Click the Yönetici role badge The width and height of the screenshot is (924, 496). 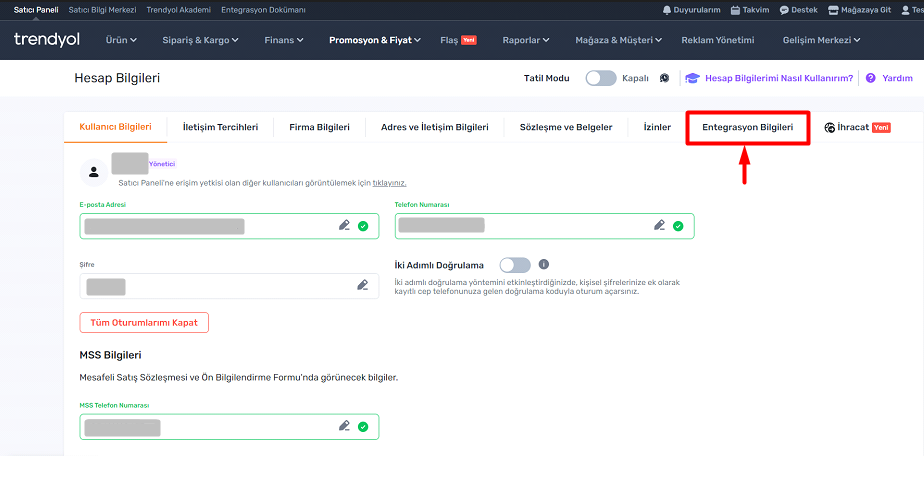coord(162,164)
